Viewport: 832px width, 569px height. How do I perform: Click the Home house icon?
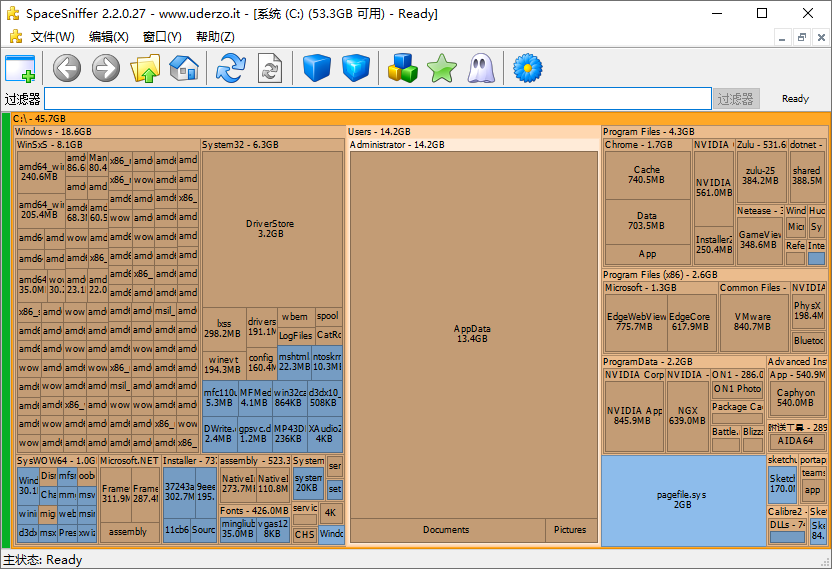pyautogui.click(x=184, y=68)
